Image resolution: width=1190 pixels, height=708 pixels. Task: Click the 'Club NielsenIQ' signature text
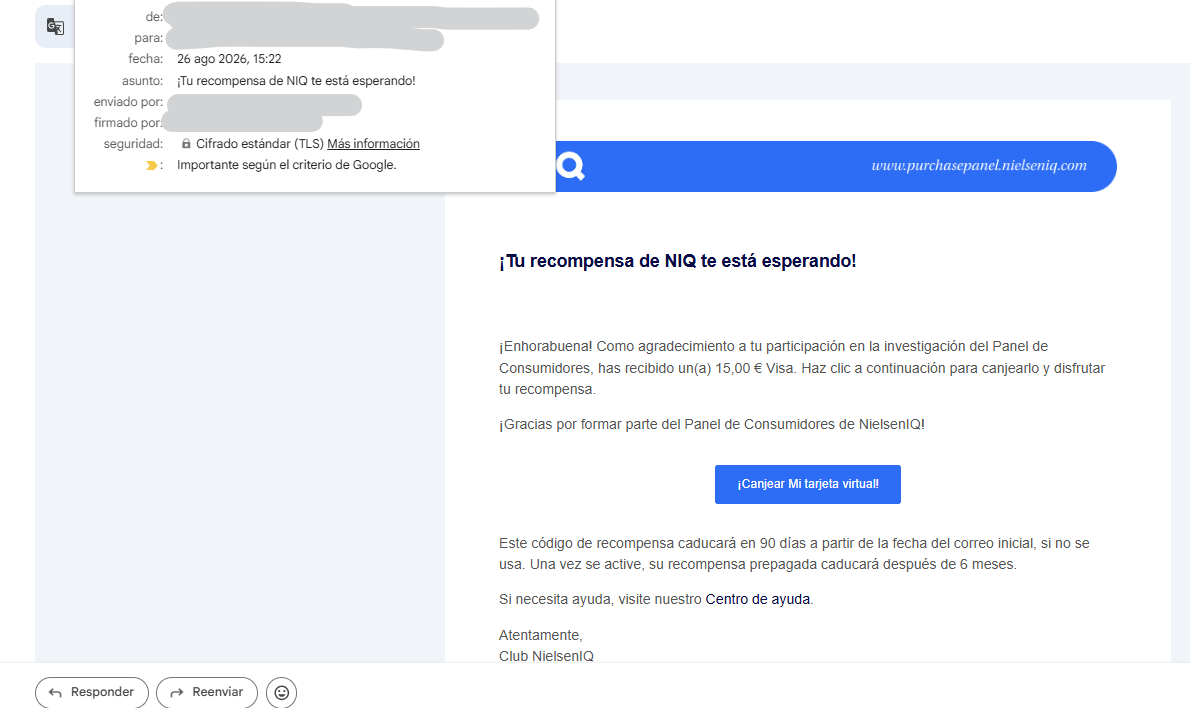(546, 656)
